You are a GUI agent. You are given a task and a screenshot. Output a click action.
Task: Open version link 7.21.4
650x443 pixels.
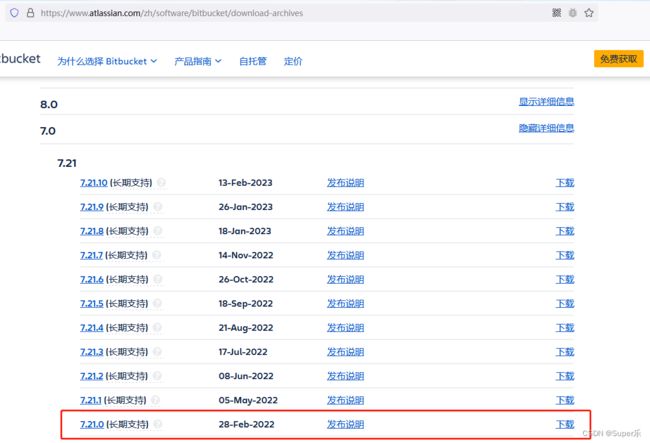[x=92, y=328]
